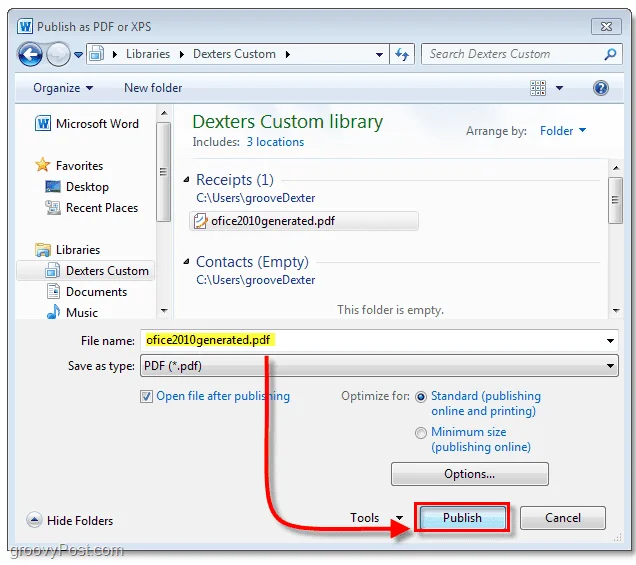Click file list scroll down arrow
Screen dimensions: 636x565
(616, 311)
